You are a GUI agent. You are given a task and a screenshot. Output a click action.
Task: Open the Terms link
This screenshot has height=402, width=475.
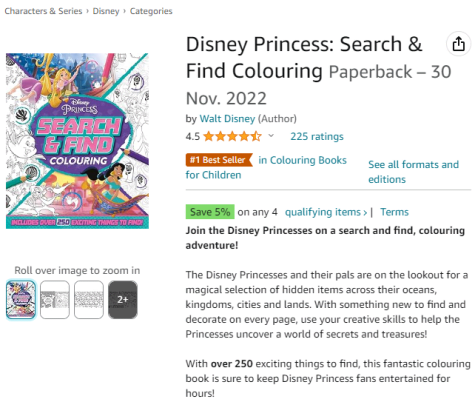click(x=394, y=212)
